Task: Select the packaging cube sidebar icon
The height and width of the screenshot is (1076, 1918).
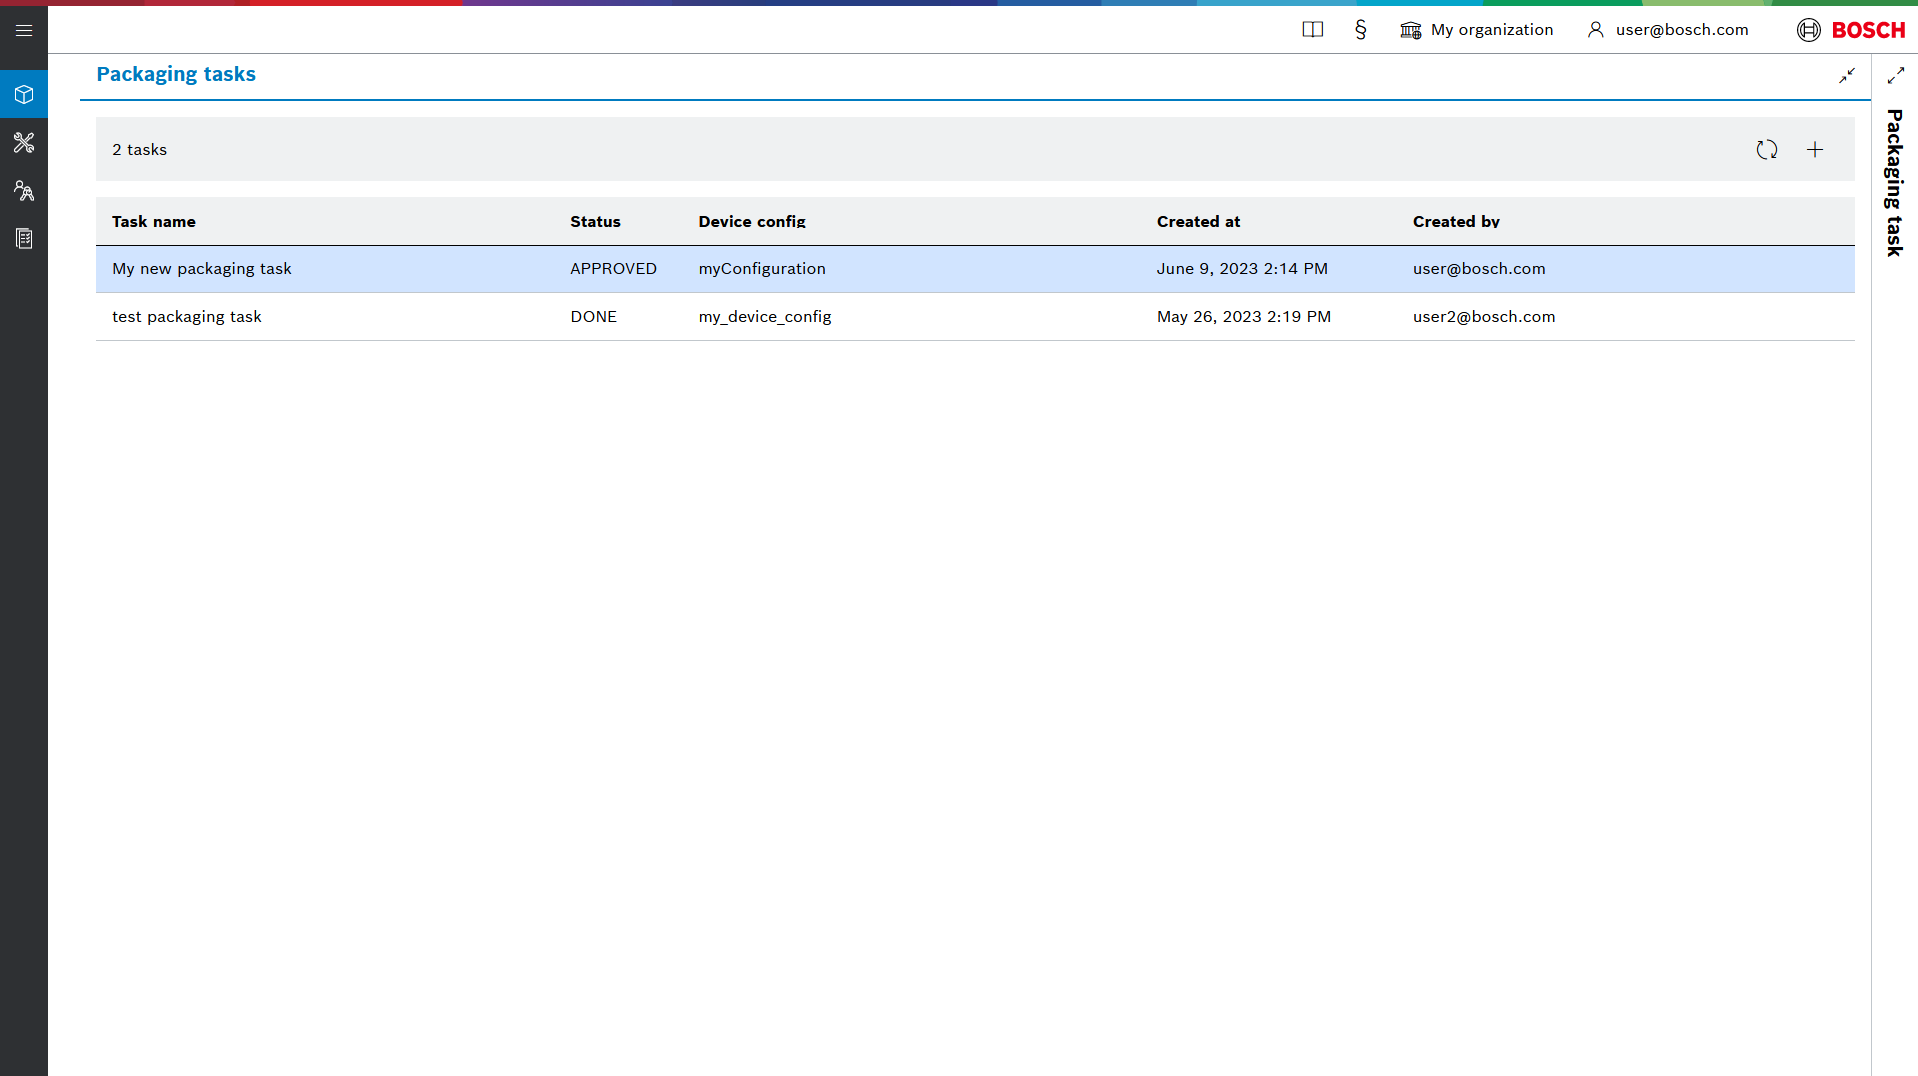Action: (24, 94)
